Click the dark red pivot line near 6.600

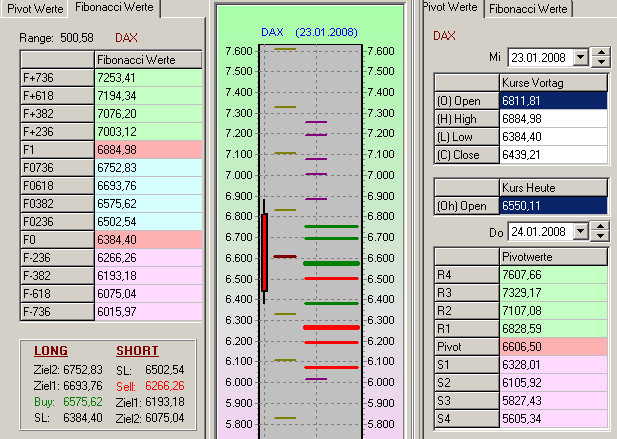pos(285,256)
